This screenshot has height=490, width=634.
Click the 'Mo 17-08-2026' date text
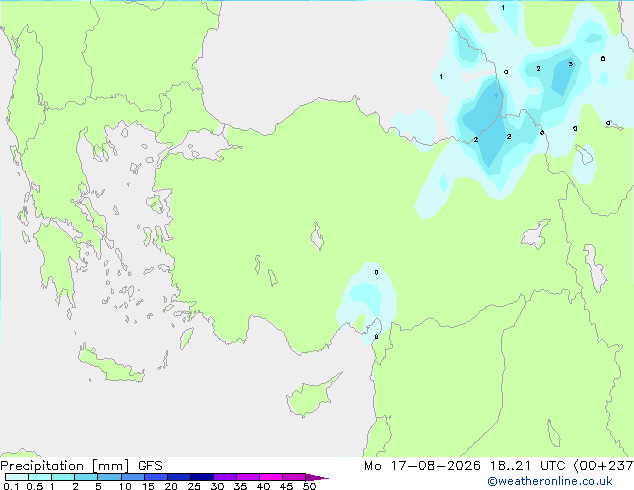[x=422, y=466]
